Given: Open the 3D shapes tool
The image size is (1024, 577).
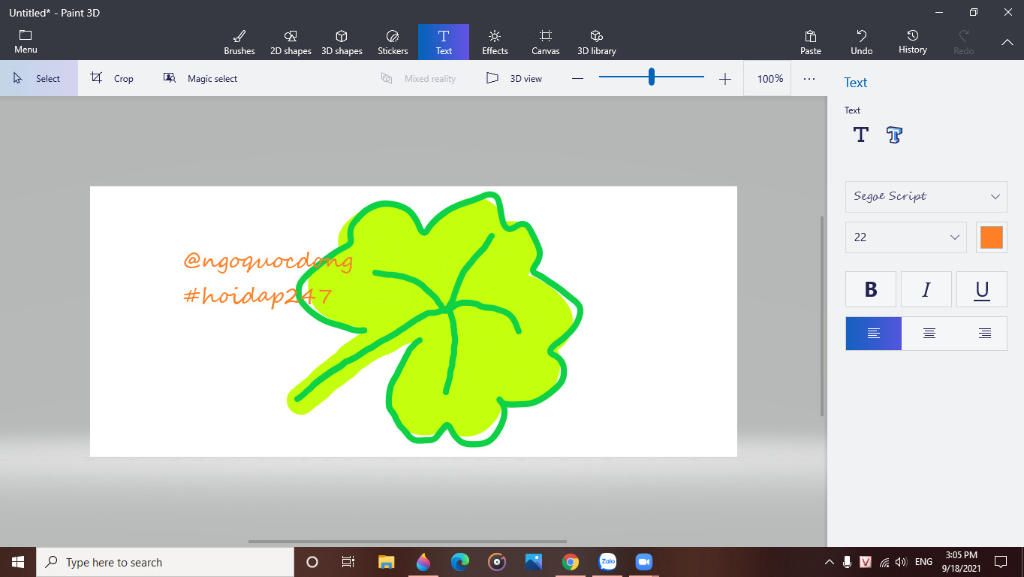Looking at the screenshot, I should (342, 42).
